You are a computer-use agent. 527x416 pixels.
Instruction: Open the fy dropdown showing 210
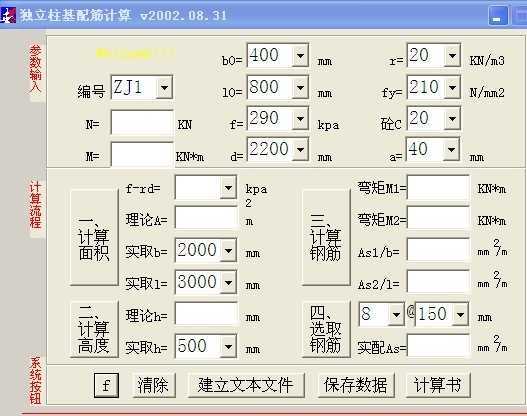click(452, 87)
